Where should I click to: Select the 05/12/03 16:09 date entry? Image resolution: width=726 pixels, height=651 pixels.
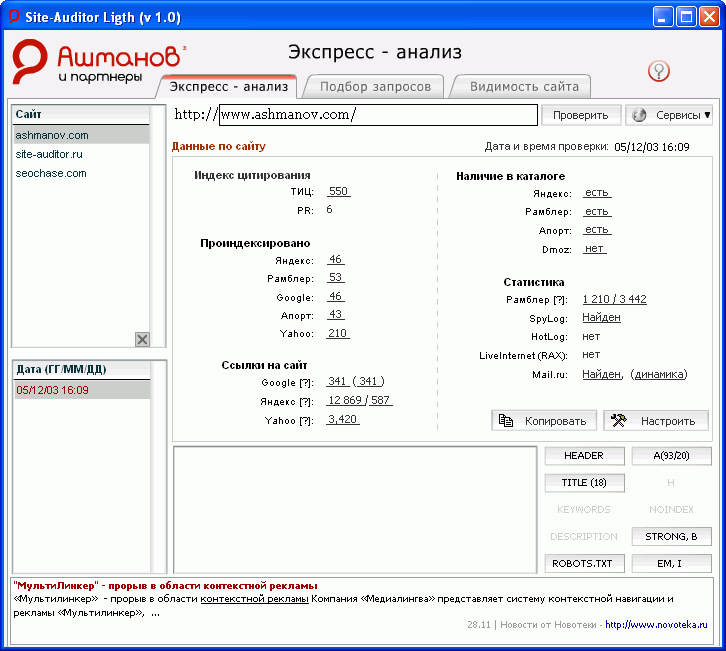click(81, 390)
